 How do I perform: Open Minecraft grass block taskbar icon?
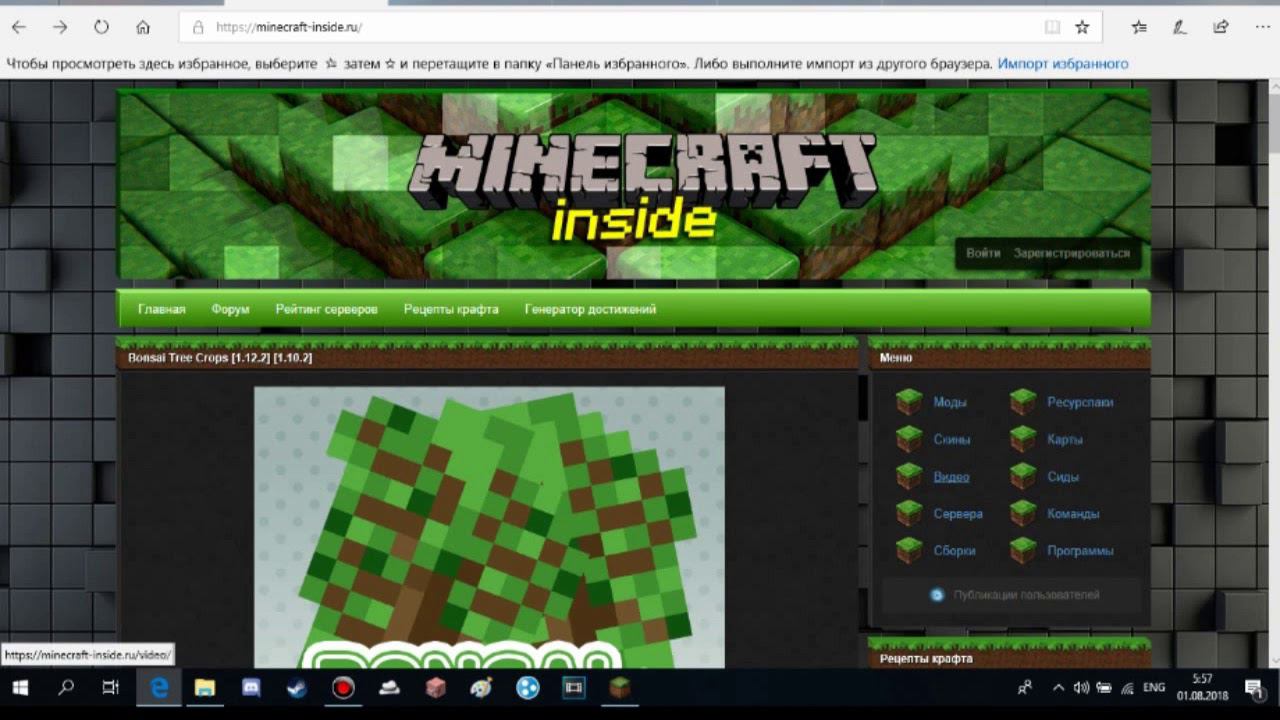(620, 688)
